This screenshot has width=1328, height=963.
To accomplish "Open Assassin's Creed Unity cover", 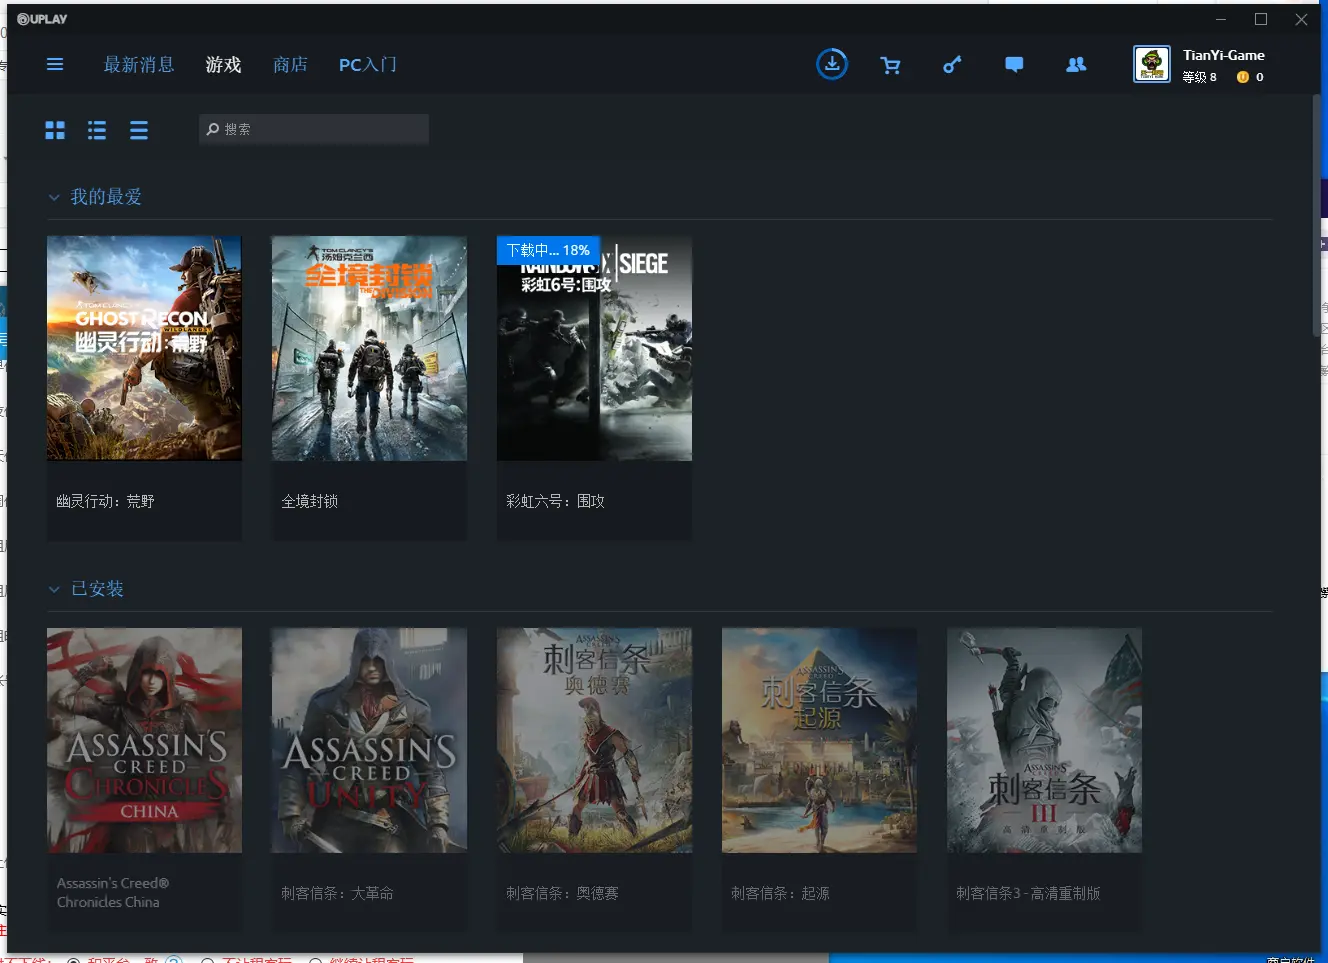I will point(369,740).
